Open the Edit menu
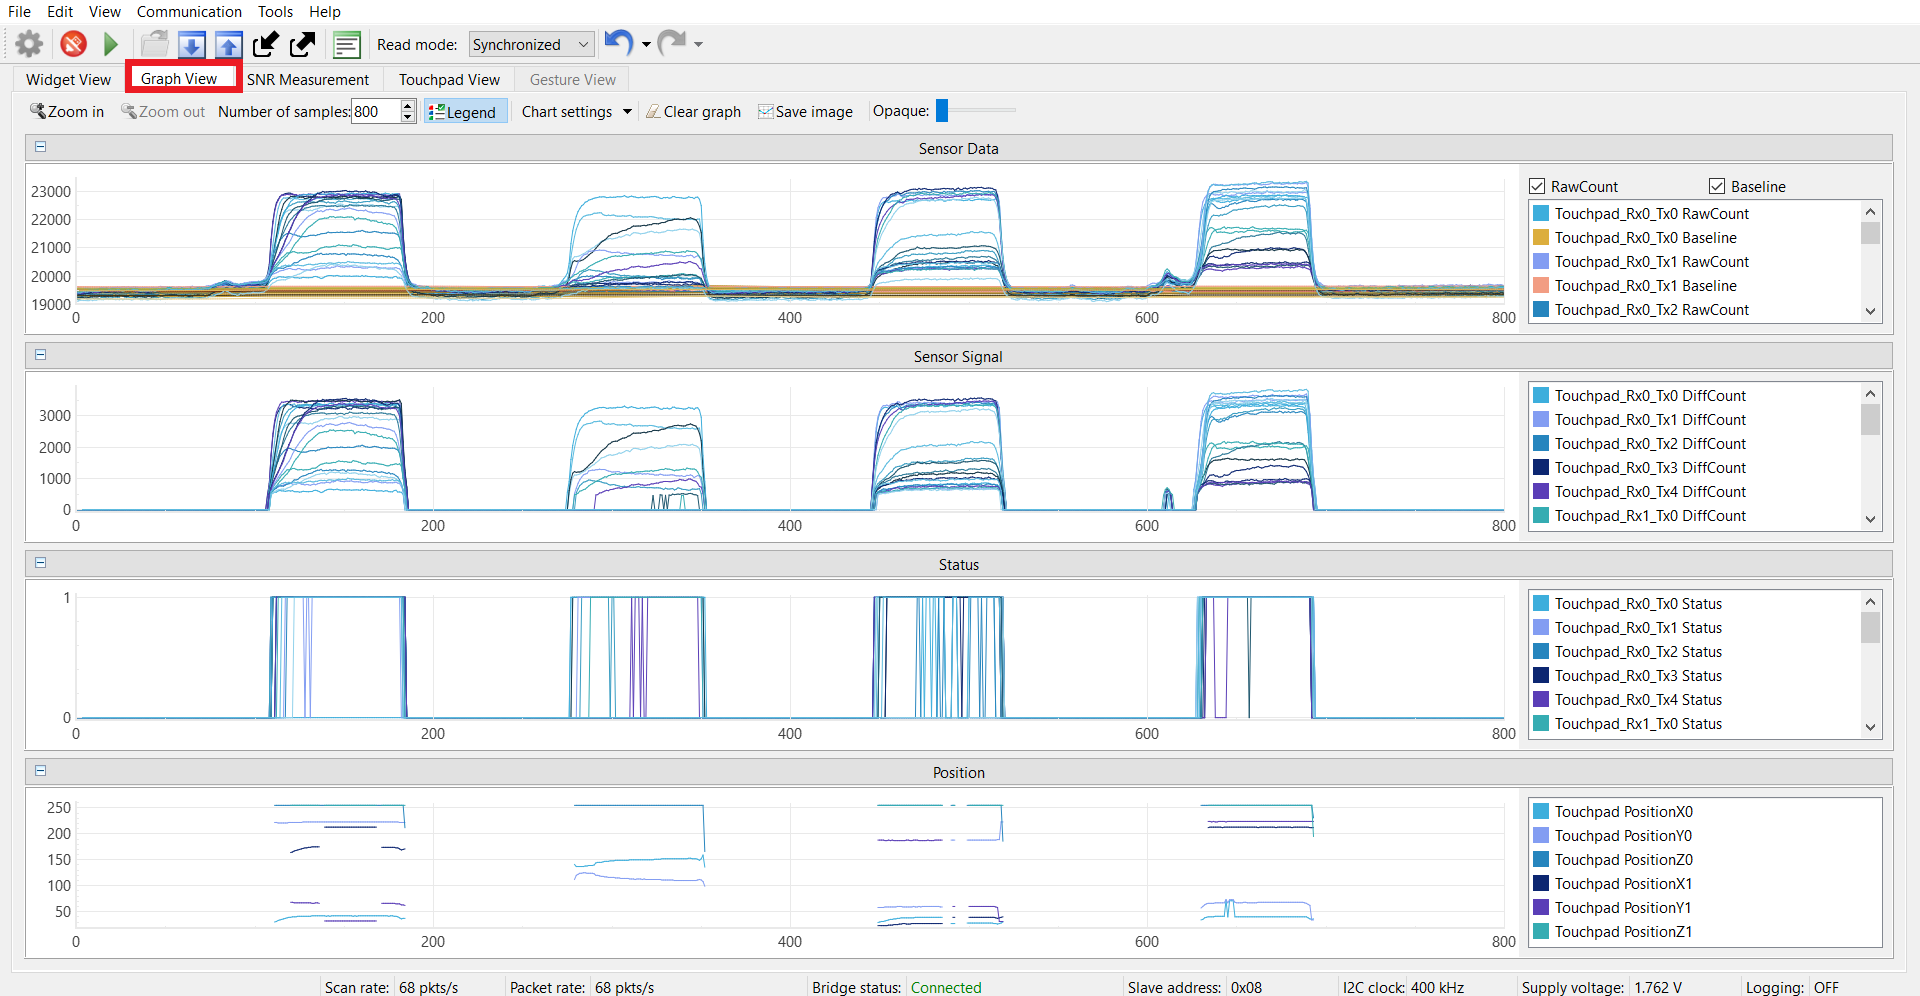 60,11
